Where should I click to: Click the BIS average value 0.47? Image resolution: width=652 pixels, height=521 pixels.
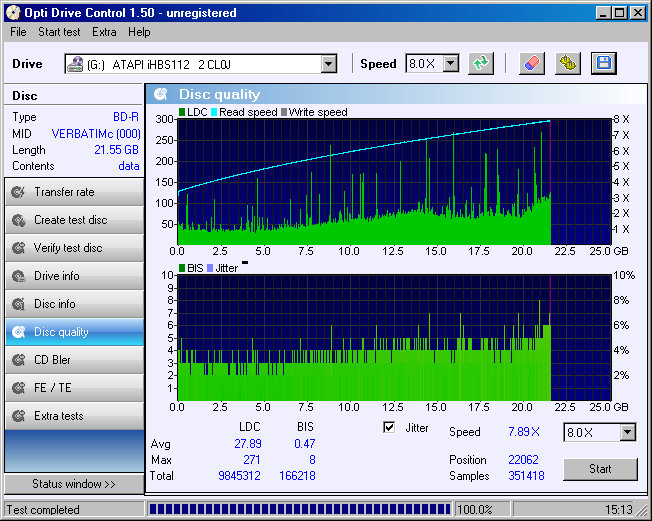click(x=305, y=444)
